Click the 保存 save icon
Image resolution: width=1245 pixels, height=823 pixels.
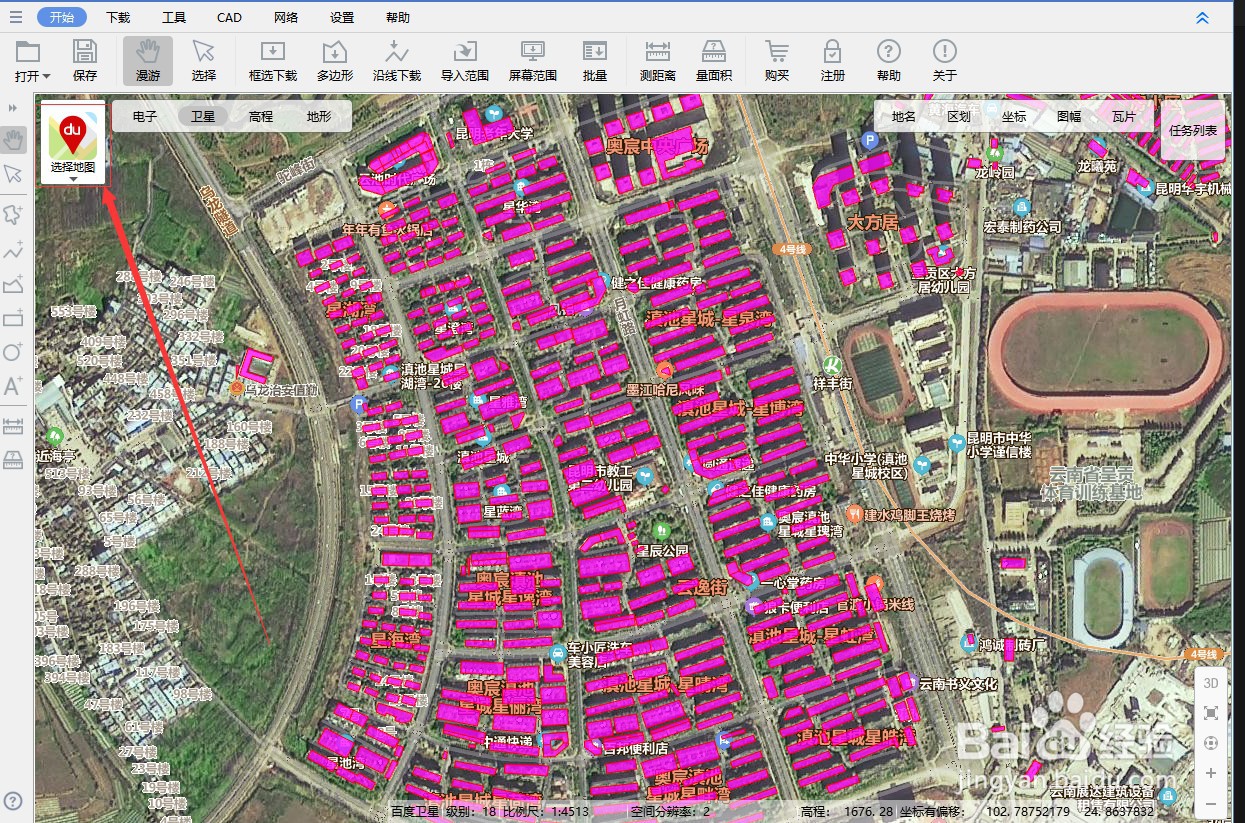[x=85, y=61]
